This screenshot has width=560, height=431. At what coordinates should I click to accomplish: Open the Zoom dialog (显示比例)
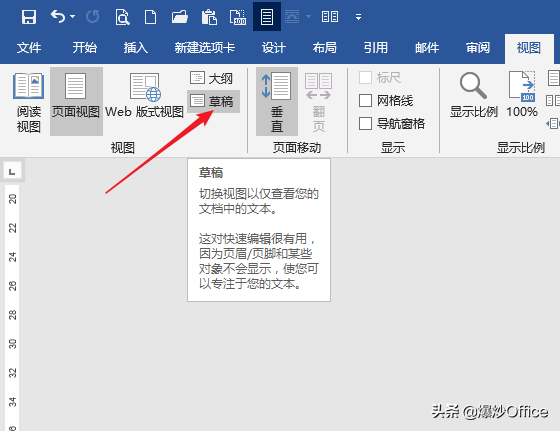click(x=474, y=95)
